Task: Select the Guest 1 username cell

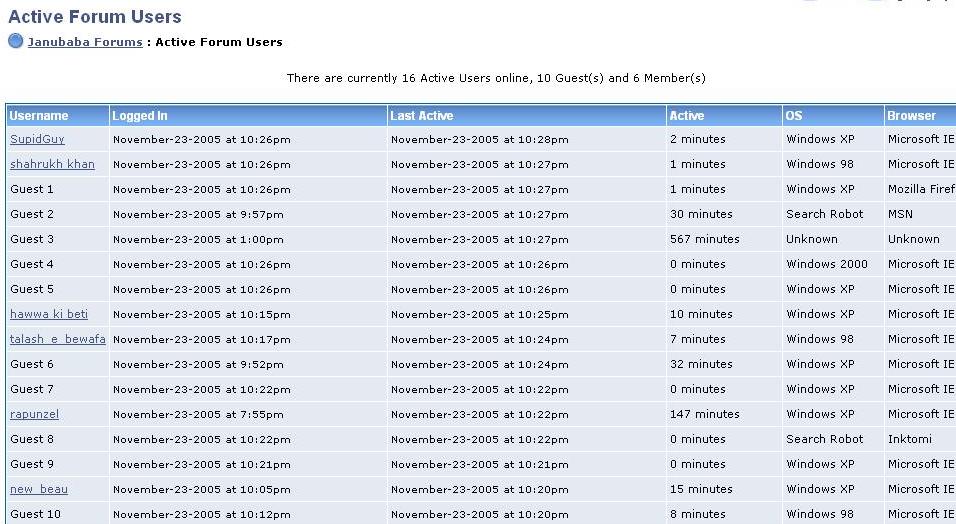Action: pos(58,189)
